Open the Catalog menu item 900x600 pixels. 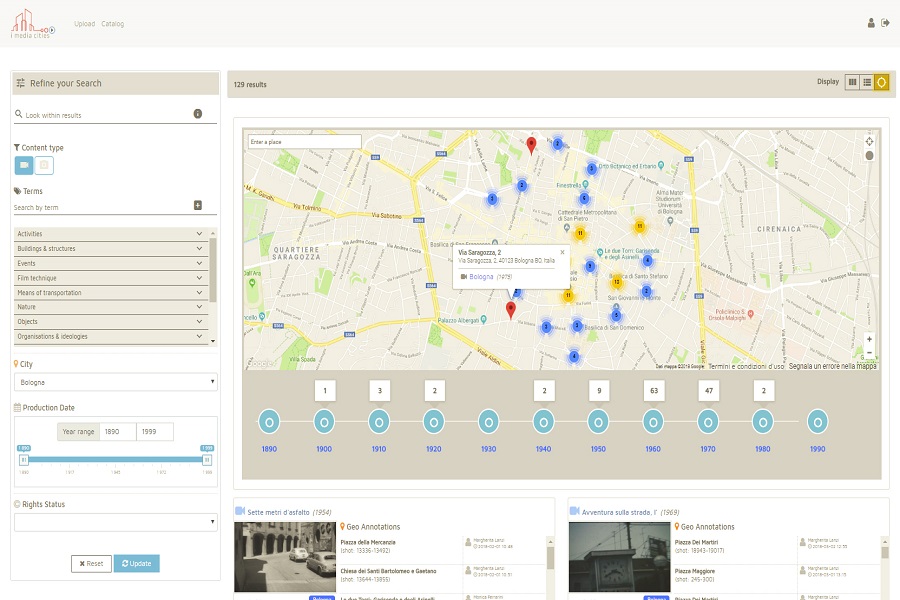pyautogui.click(x=113, y=24)
